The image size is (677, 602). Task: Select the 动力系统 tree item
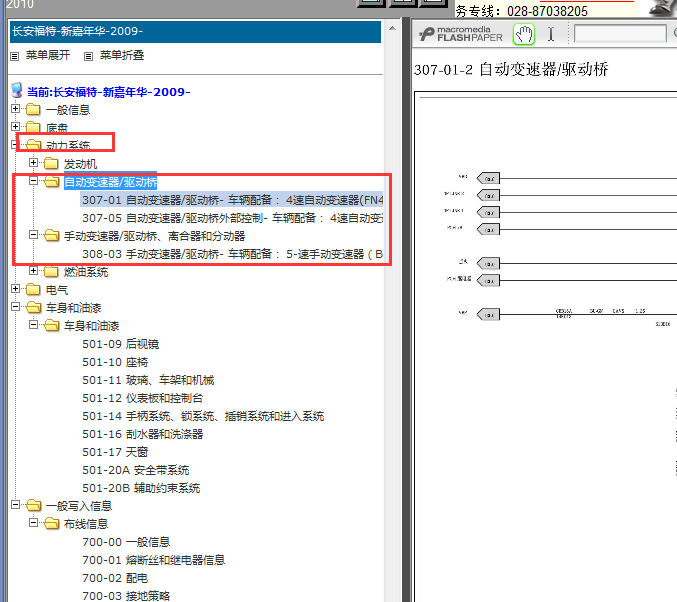(x=68, y=146)
